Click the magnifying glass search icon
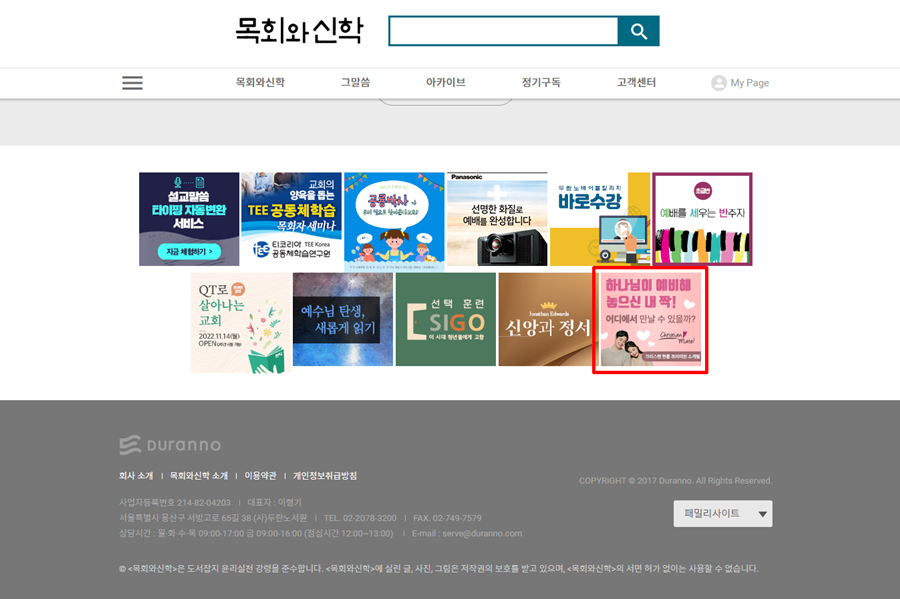 point(638,31)
